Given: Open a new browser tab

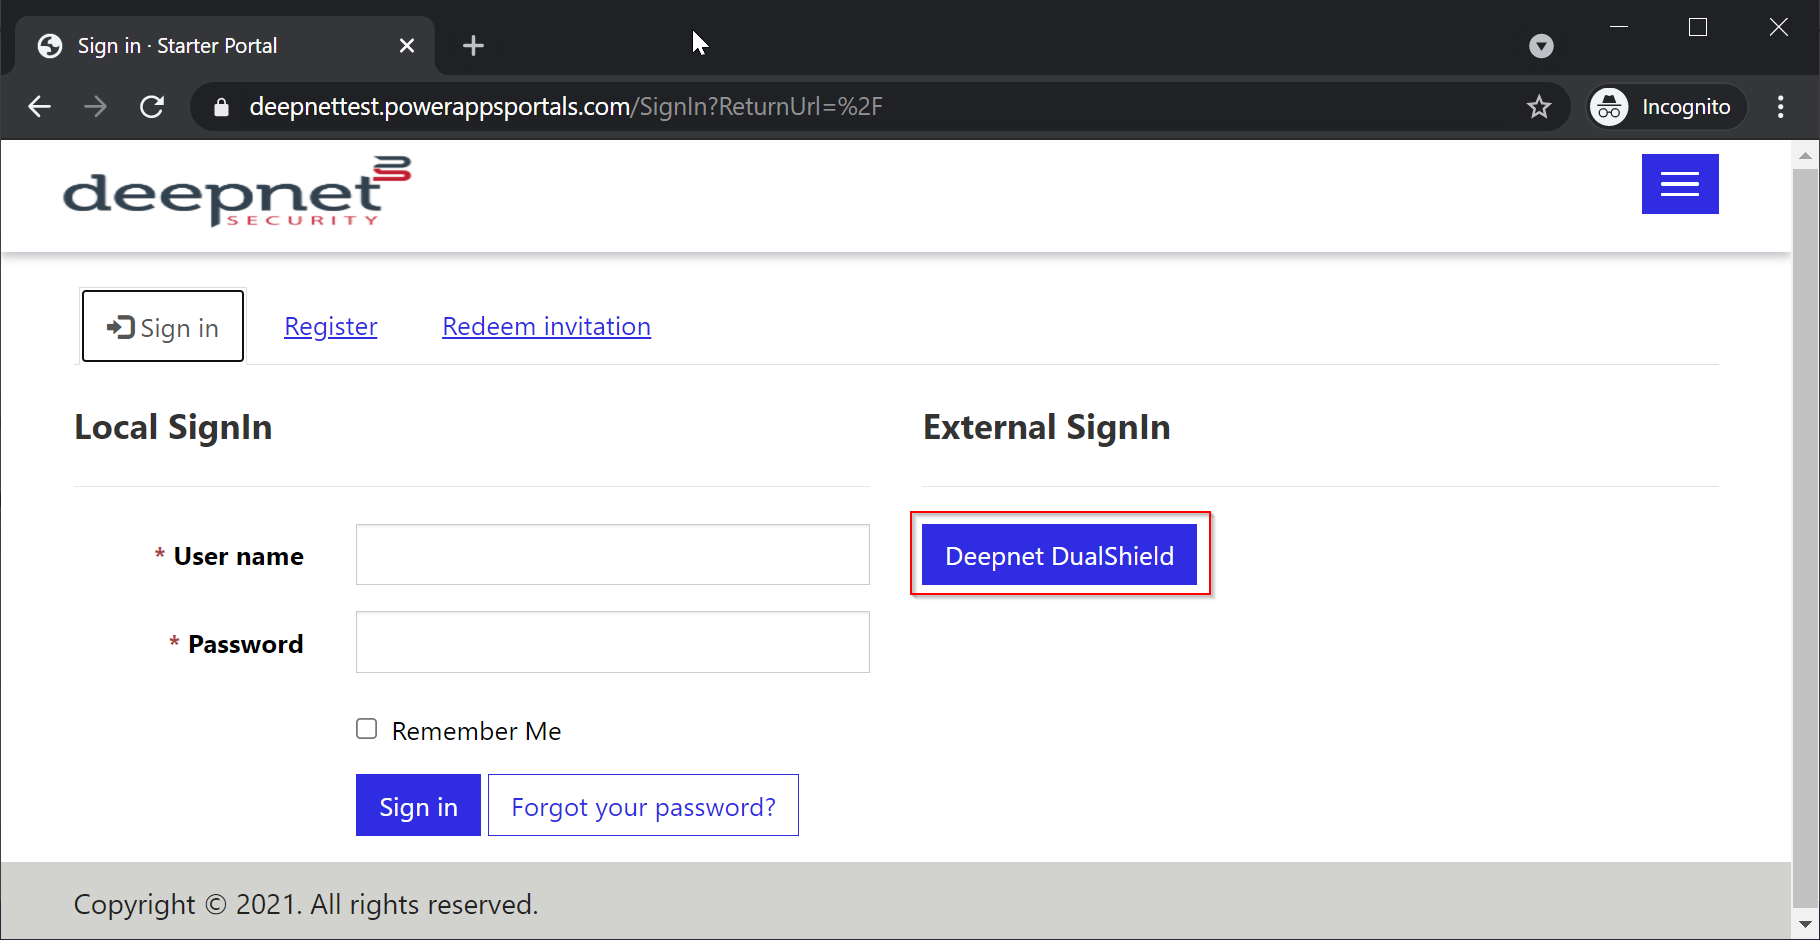Looking at the screenshot, I should click(x=473, y=46).
